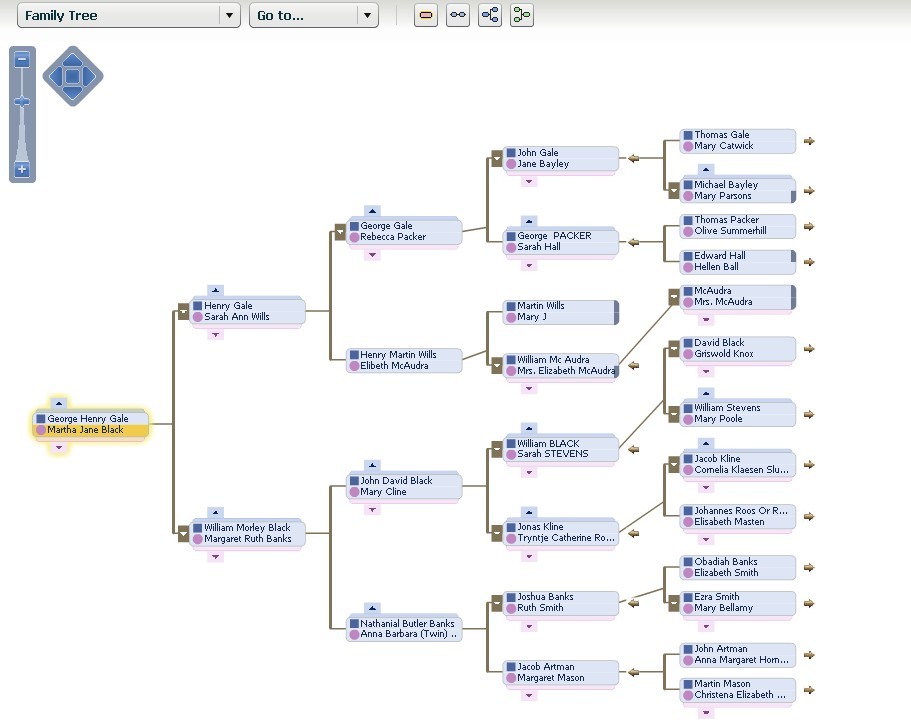
Task: Expand the down-arrow tab below Margaret Ruth Banks
Action: pos(216,557)
